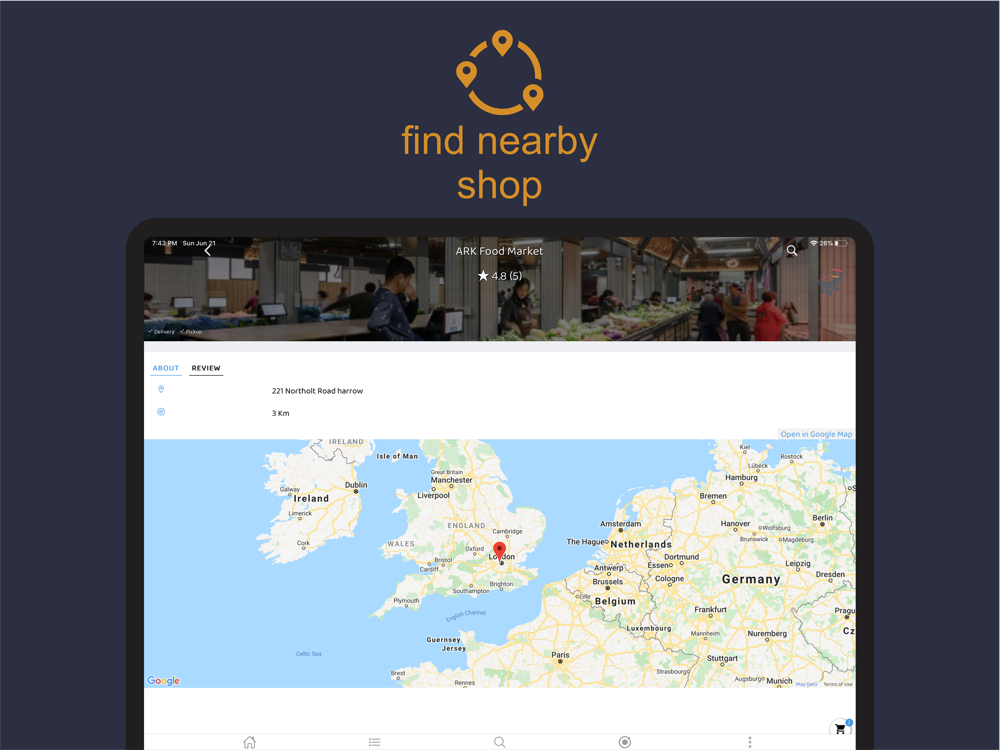Switch to the REVIEW tab
Image resolution: width=1000 pixels, height=750 pixels.
(x=206, y=368)
